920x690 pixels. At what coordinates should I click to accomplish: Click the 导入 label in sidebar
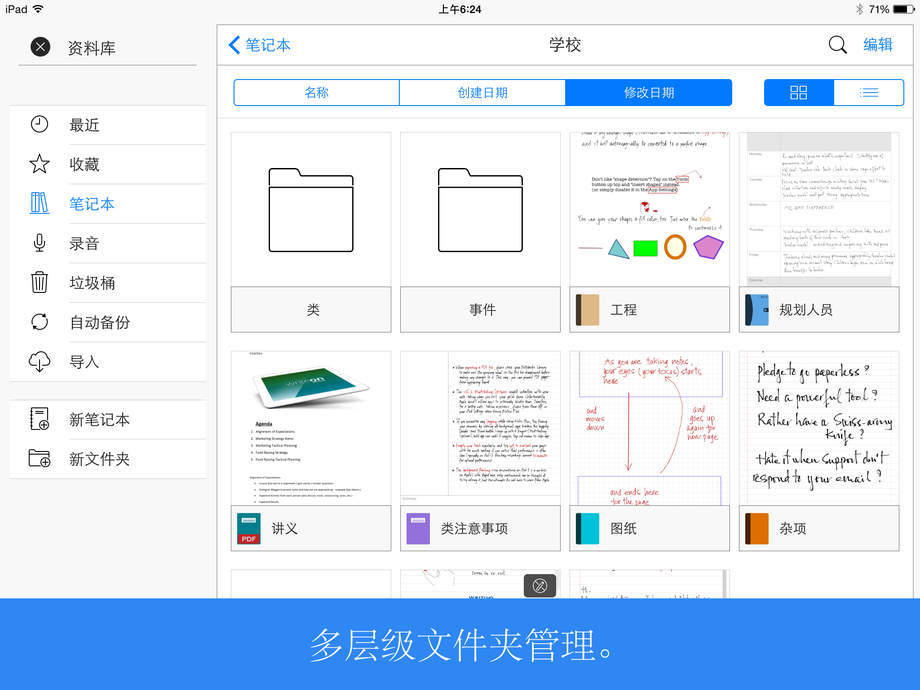pos(84,362)
